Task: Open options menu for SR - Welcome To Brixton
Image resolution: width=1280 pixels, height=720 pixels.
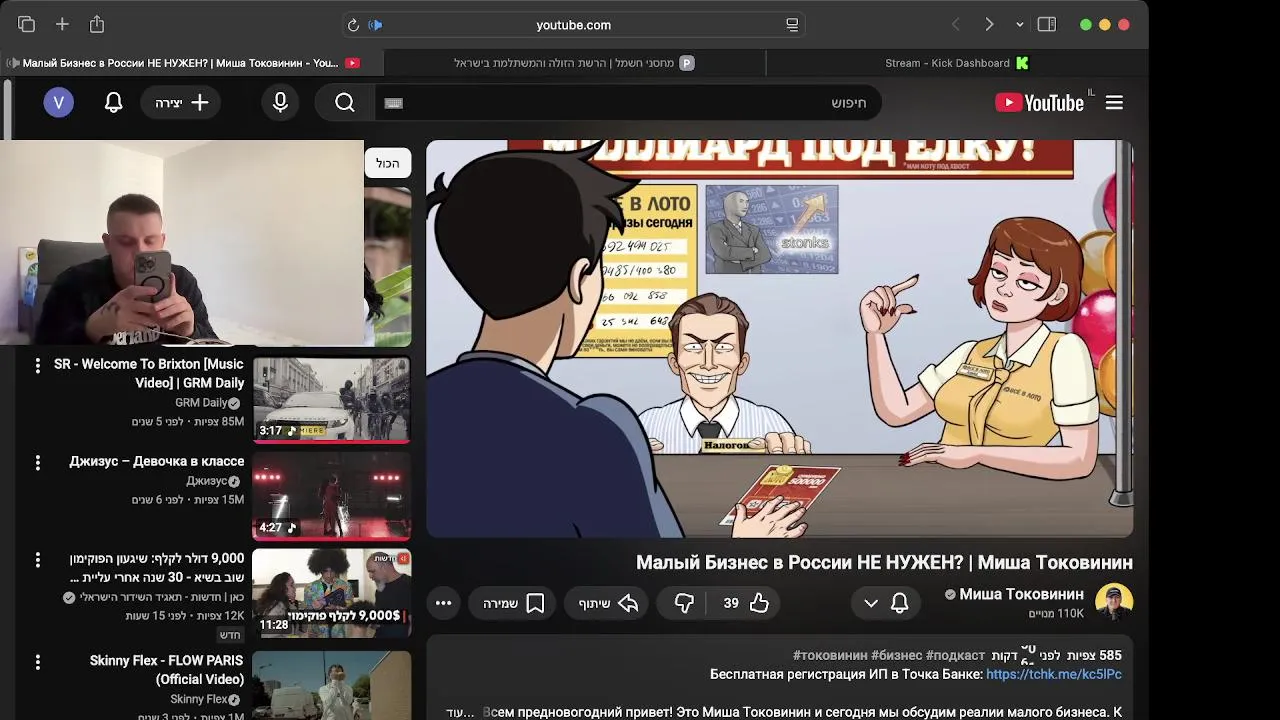Action: coord(38,365)
